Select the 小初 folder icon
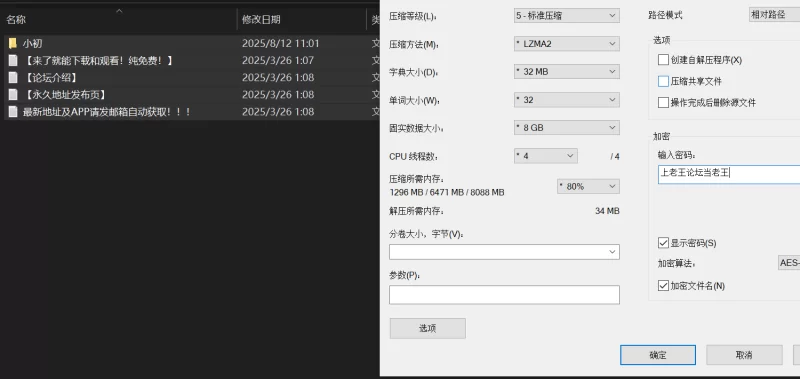 click(x=13, y=43)
